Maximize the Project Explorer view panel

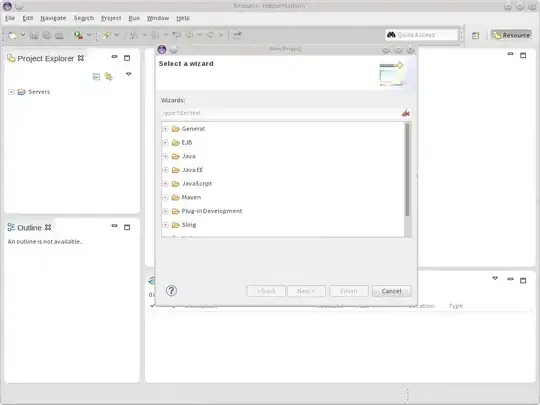127,58
